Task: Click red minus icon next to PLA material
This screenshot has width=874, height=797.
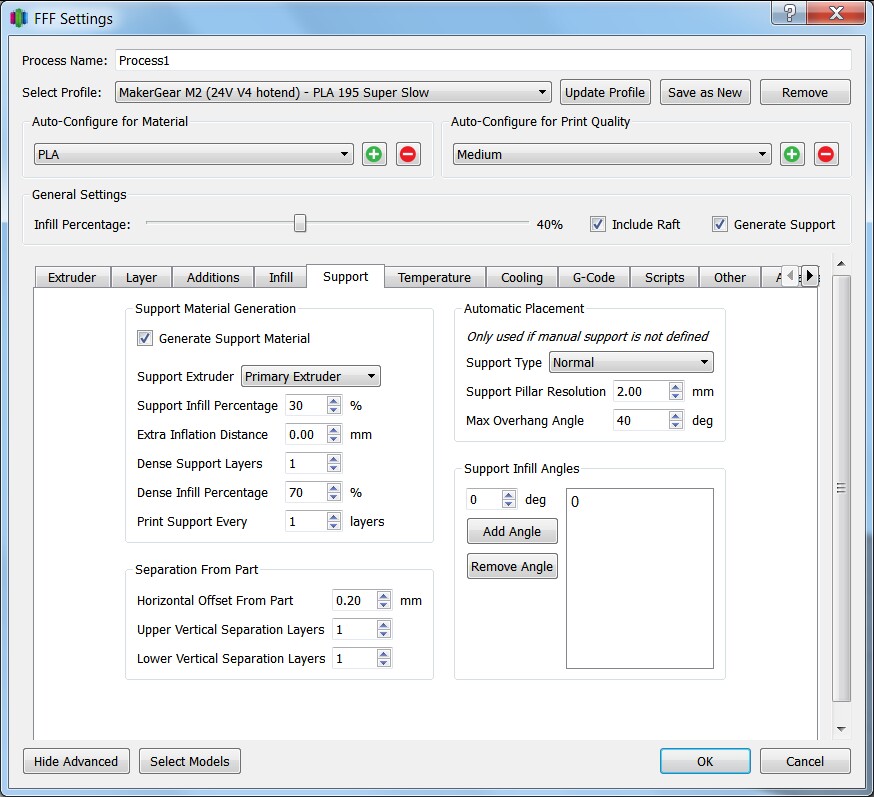Action: pos(408,154)
